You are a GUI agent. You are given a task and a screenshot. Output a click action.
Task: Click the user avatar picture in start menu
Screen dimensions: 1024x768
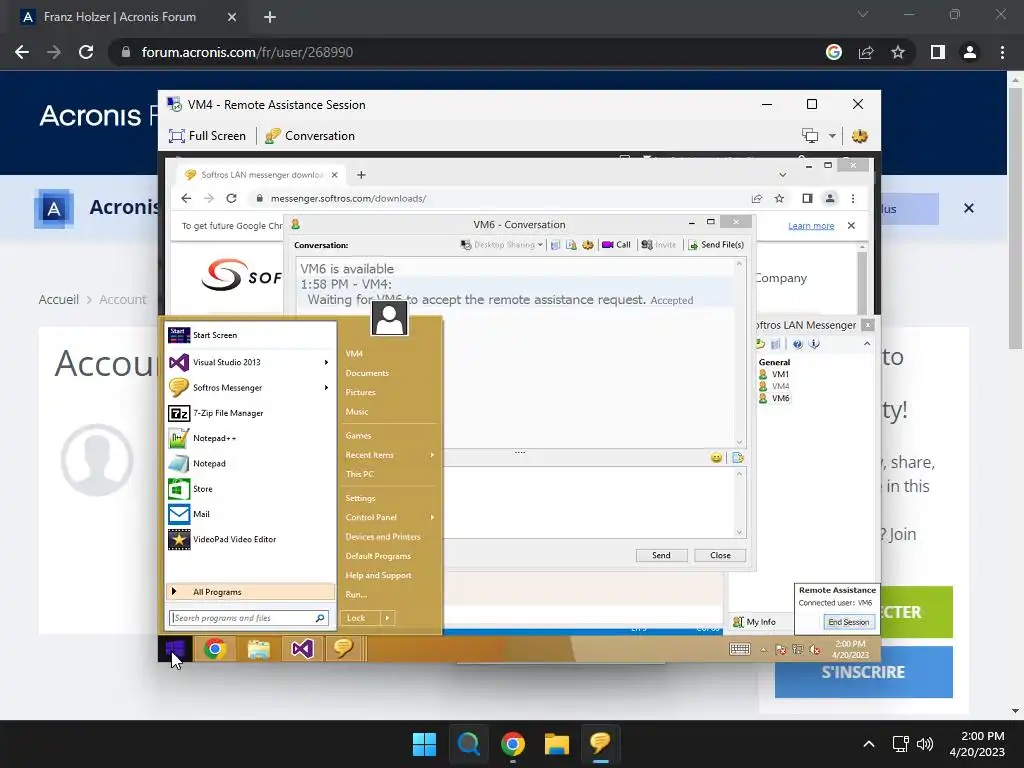click(x=389, y=318)
